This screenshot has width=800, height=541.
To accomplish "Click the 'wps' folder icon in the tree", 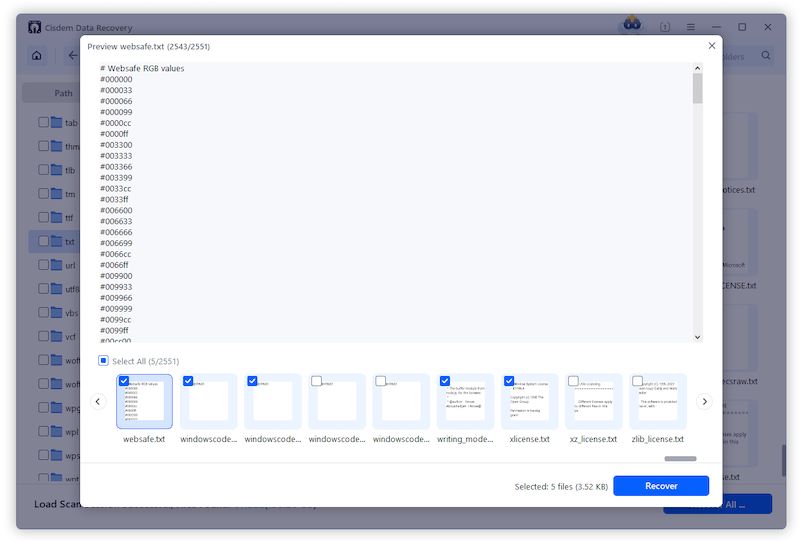I will pos(57,455).
